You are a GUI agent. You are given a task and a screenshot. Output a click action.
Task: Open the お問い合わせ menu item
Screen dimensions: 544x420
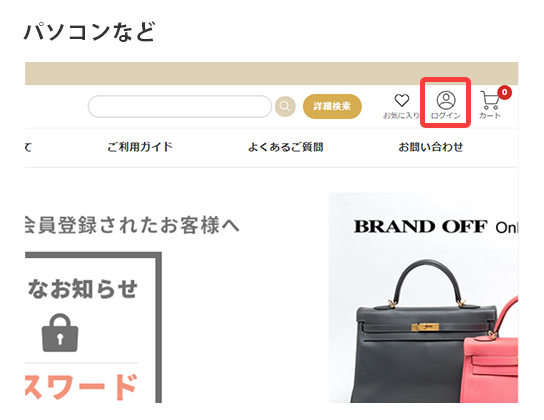click(430, 147)
